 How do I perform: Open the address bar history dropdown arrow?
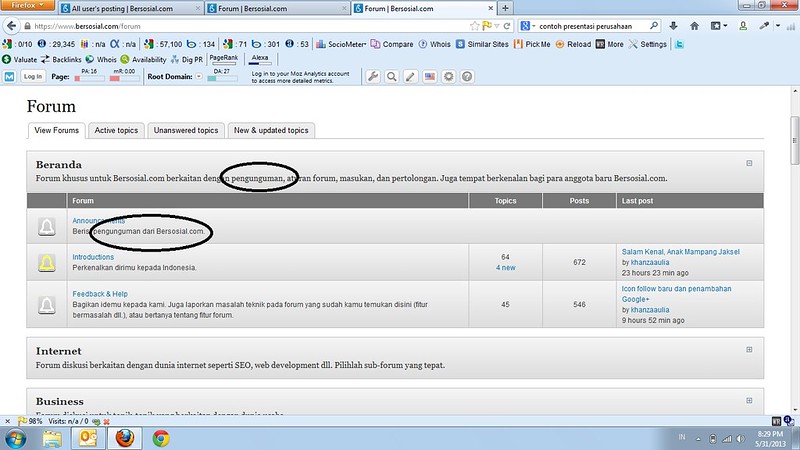point(496,26)
